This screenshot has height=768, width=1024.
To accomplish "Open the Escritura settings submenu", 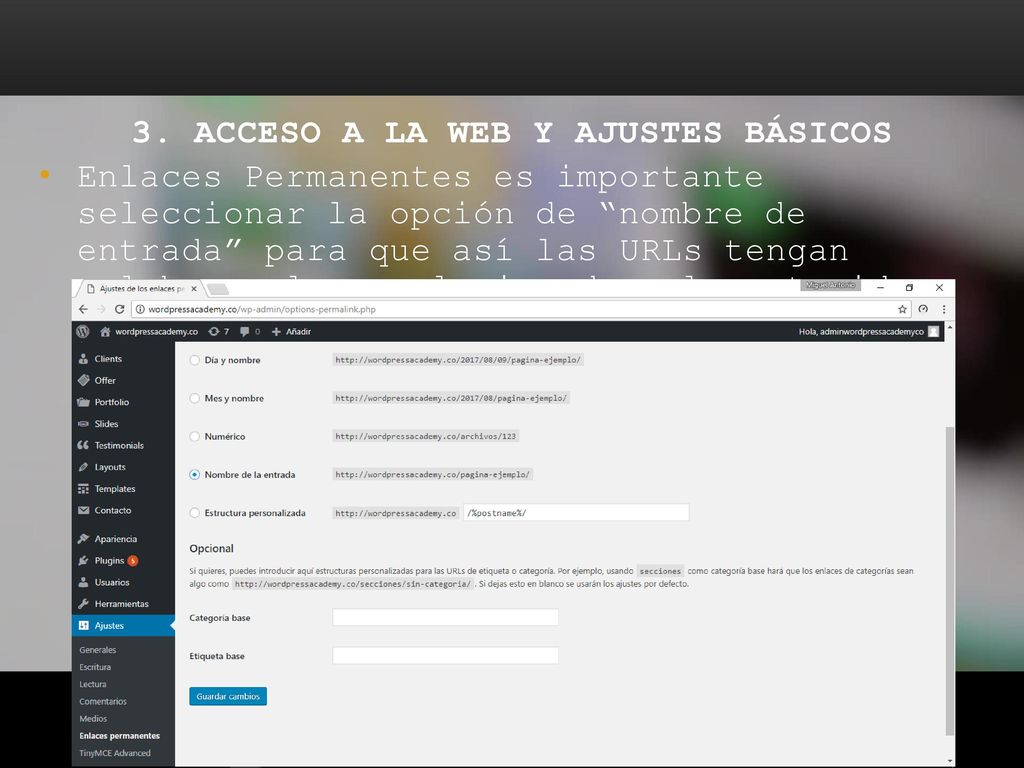I will tap(95, 667).
